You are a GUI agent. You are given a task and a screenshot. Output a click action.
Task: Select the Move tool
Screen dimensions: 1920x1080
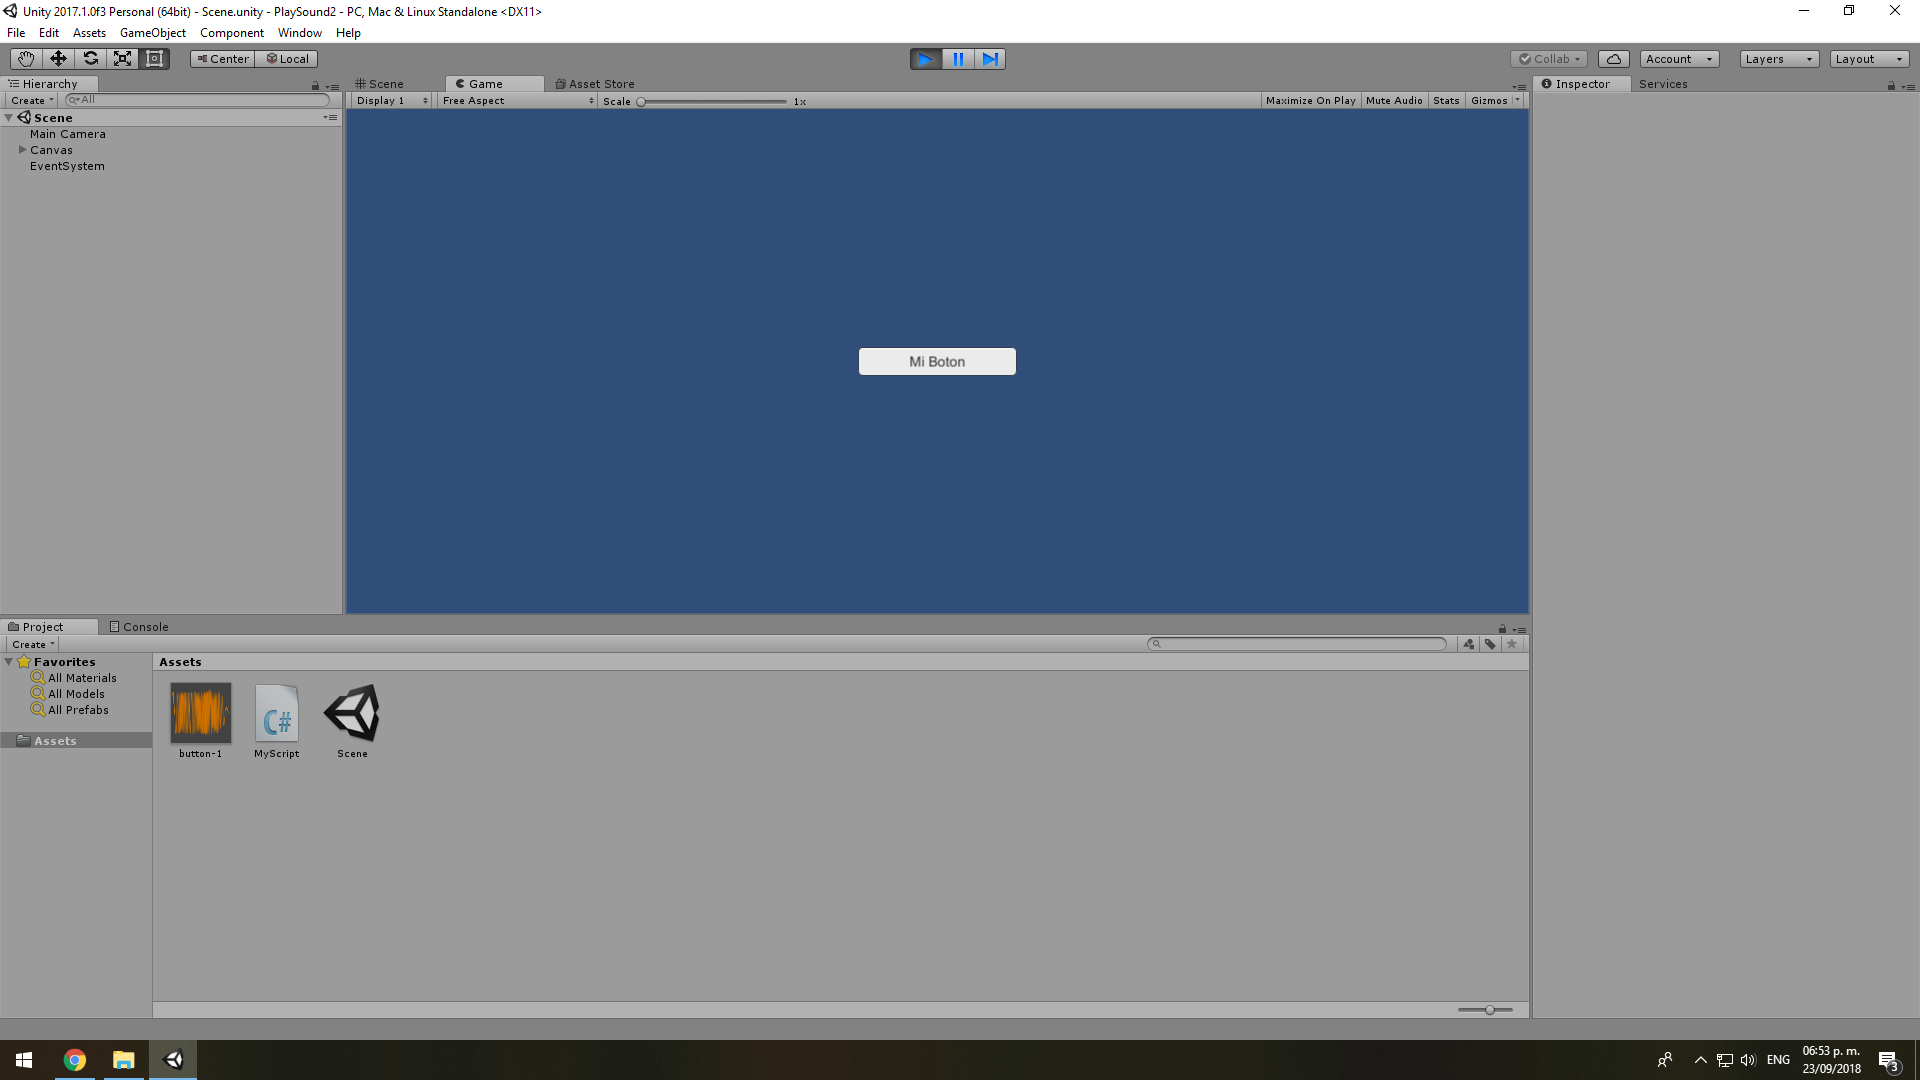pyautogui.click(x=58, y=59)
